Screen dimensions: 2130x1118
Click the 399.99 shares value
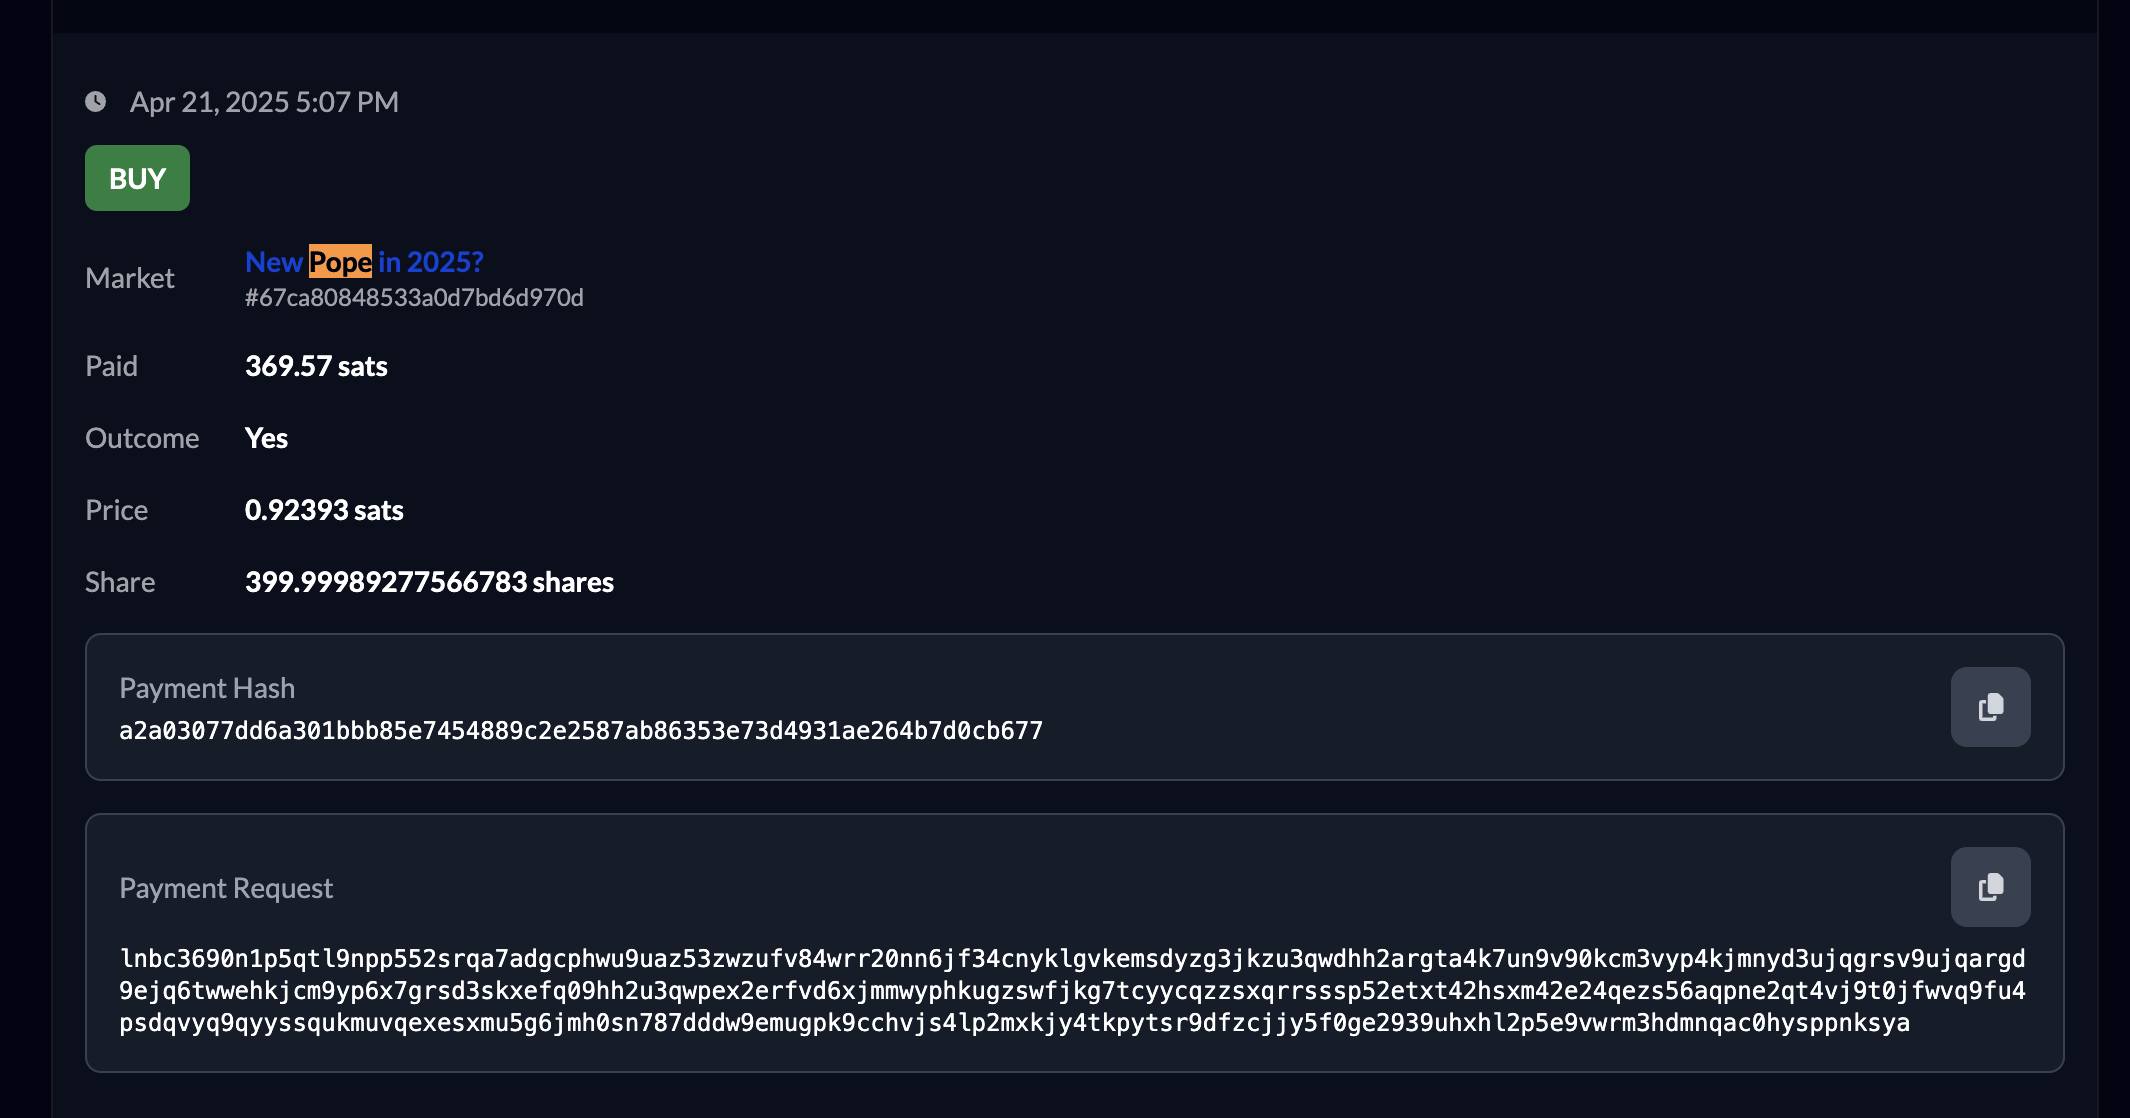point(429,582)
